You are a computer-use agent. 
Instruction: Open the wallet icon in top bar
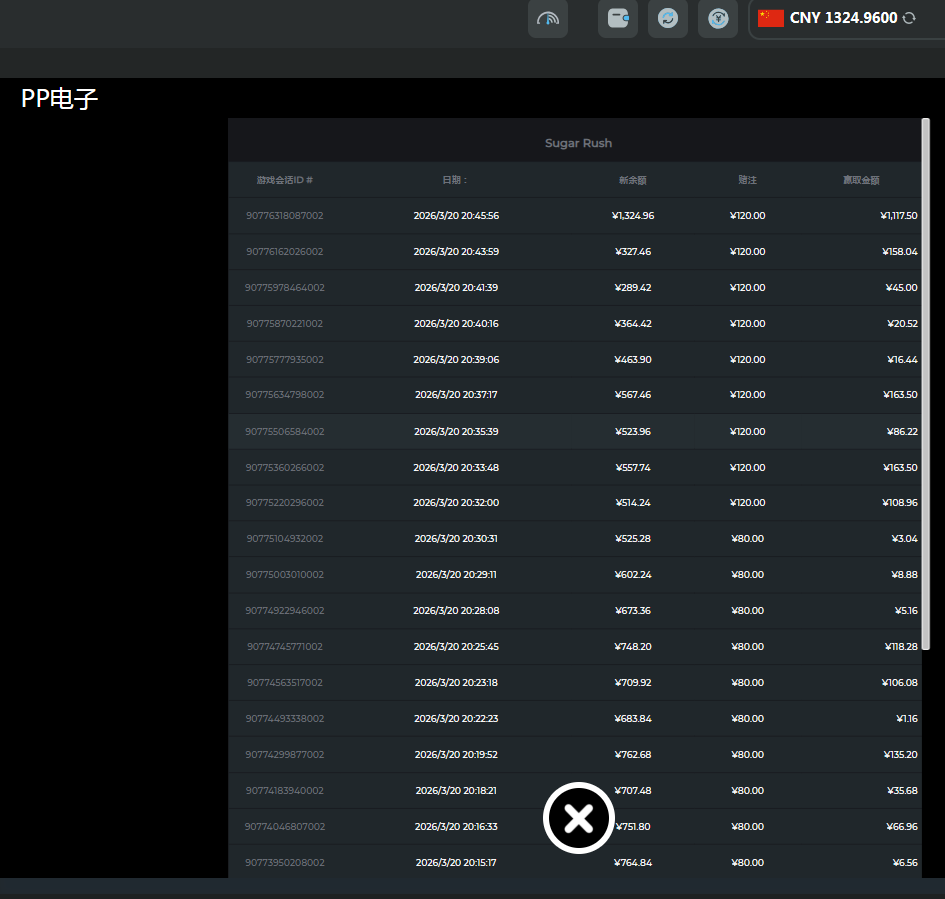(x=618, y=18)
